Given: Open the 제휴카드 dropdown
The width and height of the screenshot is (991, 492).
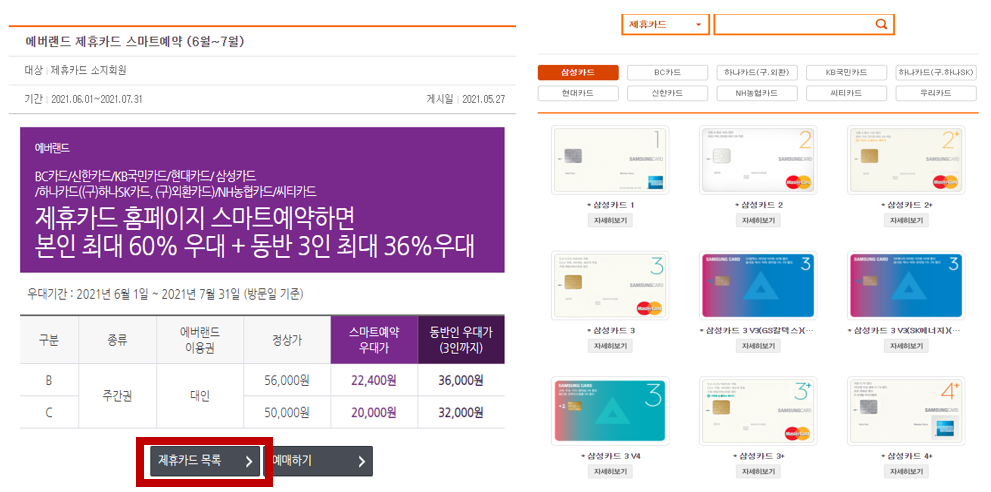Looking at the screenshot, I should click(666, 25).
